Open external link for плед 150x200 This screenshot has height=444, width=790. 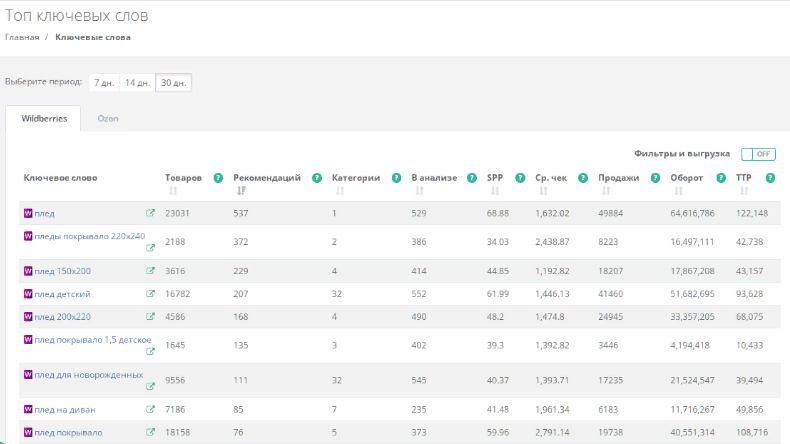coord(151,270)
